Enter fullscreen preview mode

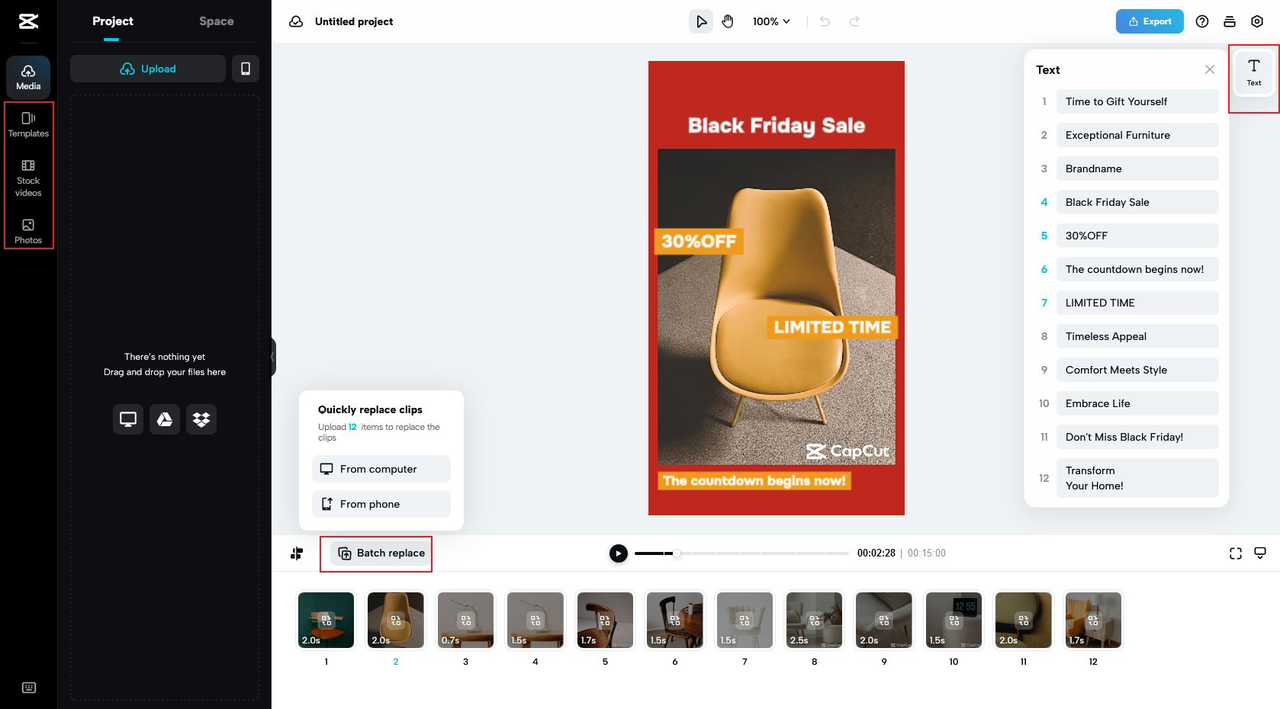click(1235, 553)
